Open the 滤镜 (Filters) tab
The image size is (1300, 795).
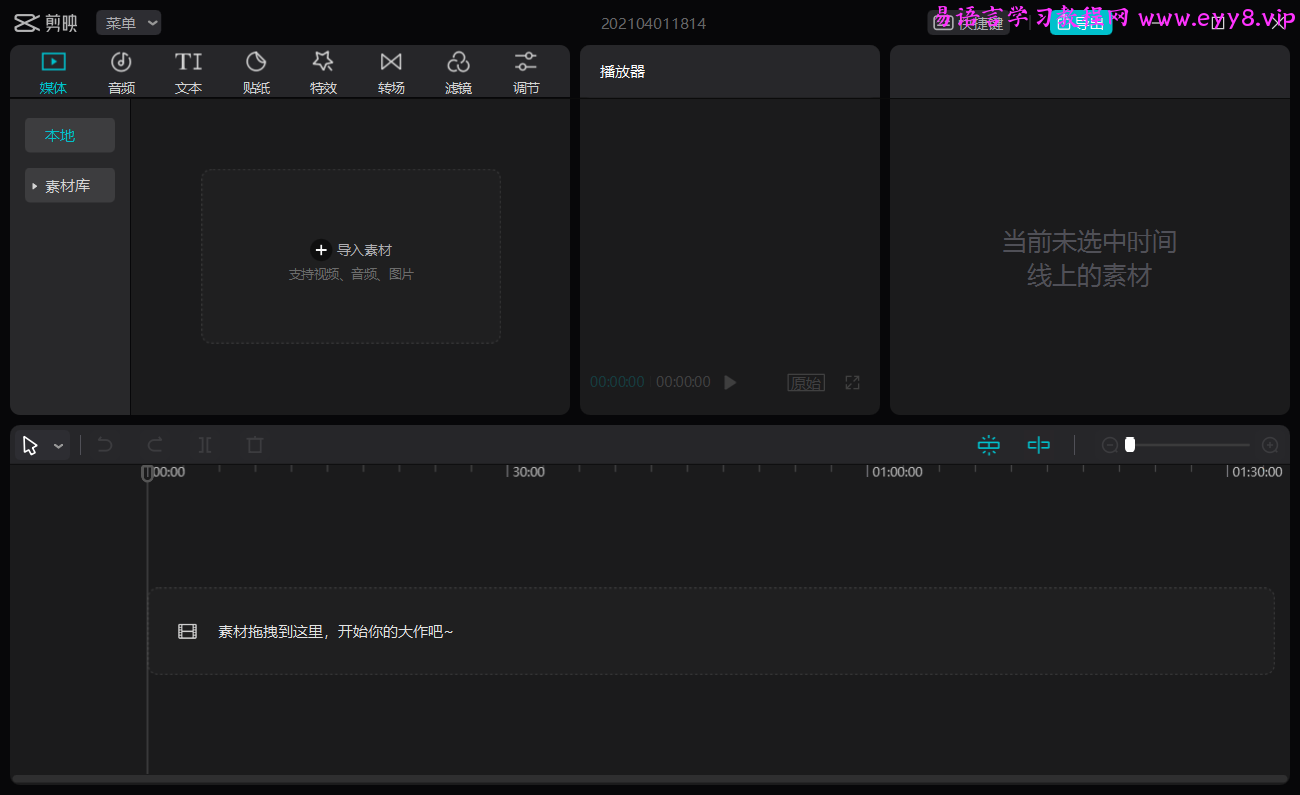point(458,73)
